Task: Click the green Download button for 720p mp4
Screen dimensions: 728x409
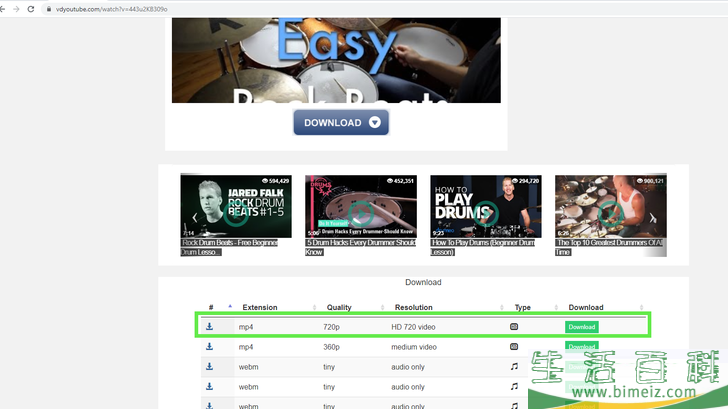Action: pos(581,327)
